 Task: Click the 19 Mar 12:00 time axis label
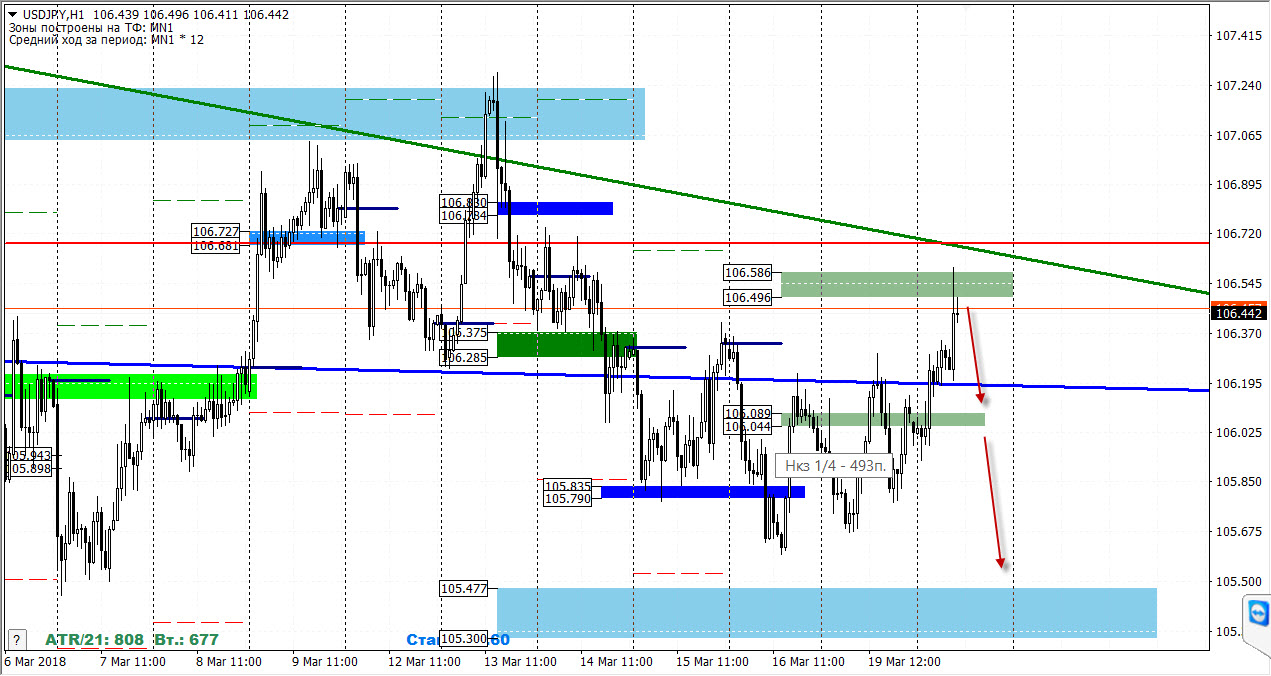tap(902, 662)
